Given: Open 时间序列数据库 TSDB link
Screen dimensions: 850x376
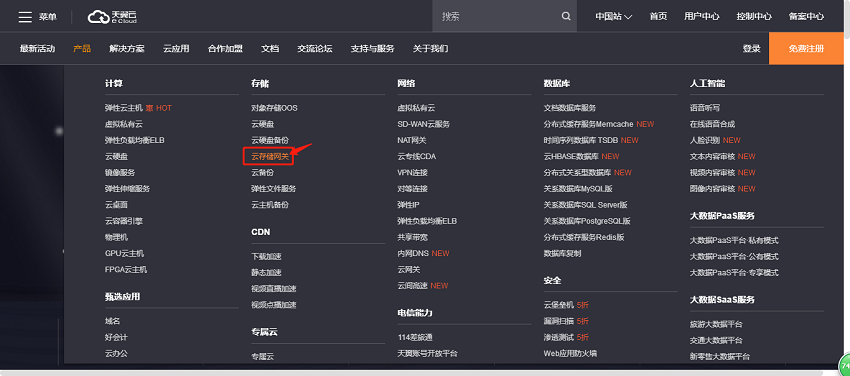Looking at the screenshot, I should pyautogui.click(x=581, y=140).
